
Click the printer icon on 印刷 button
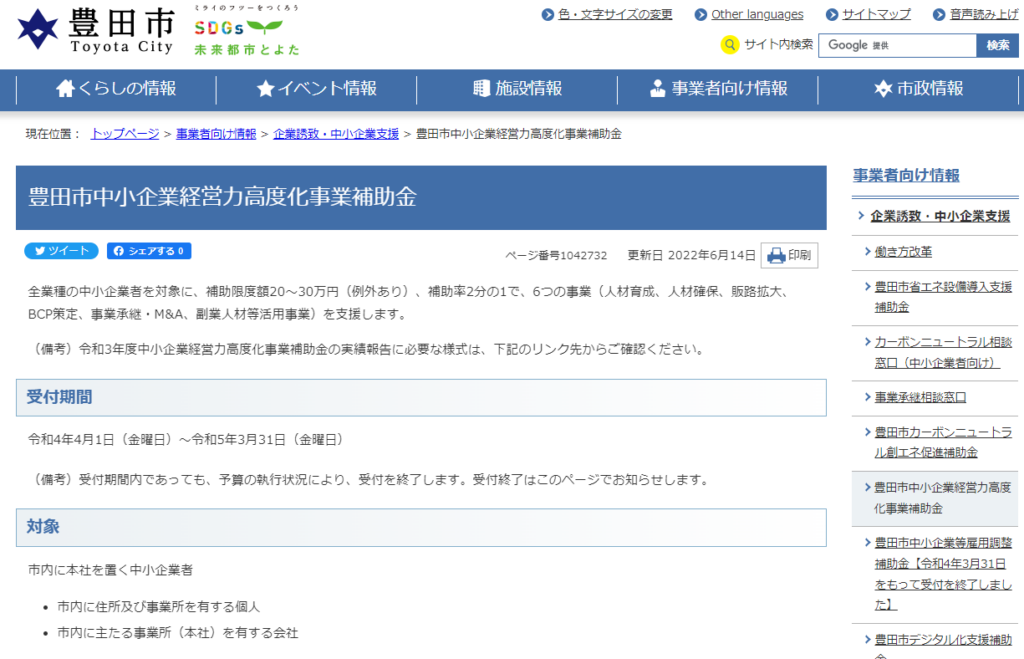[x=776, y=256]
